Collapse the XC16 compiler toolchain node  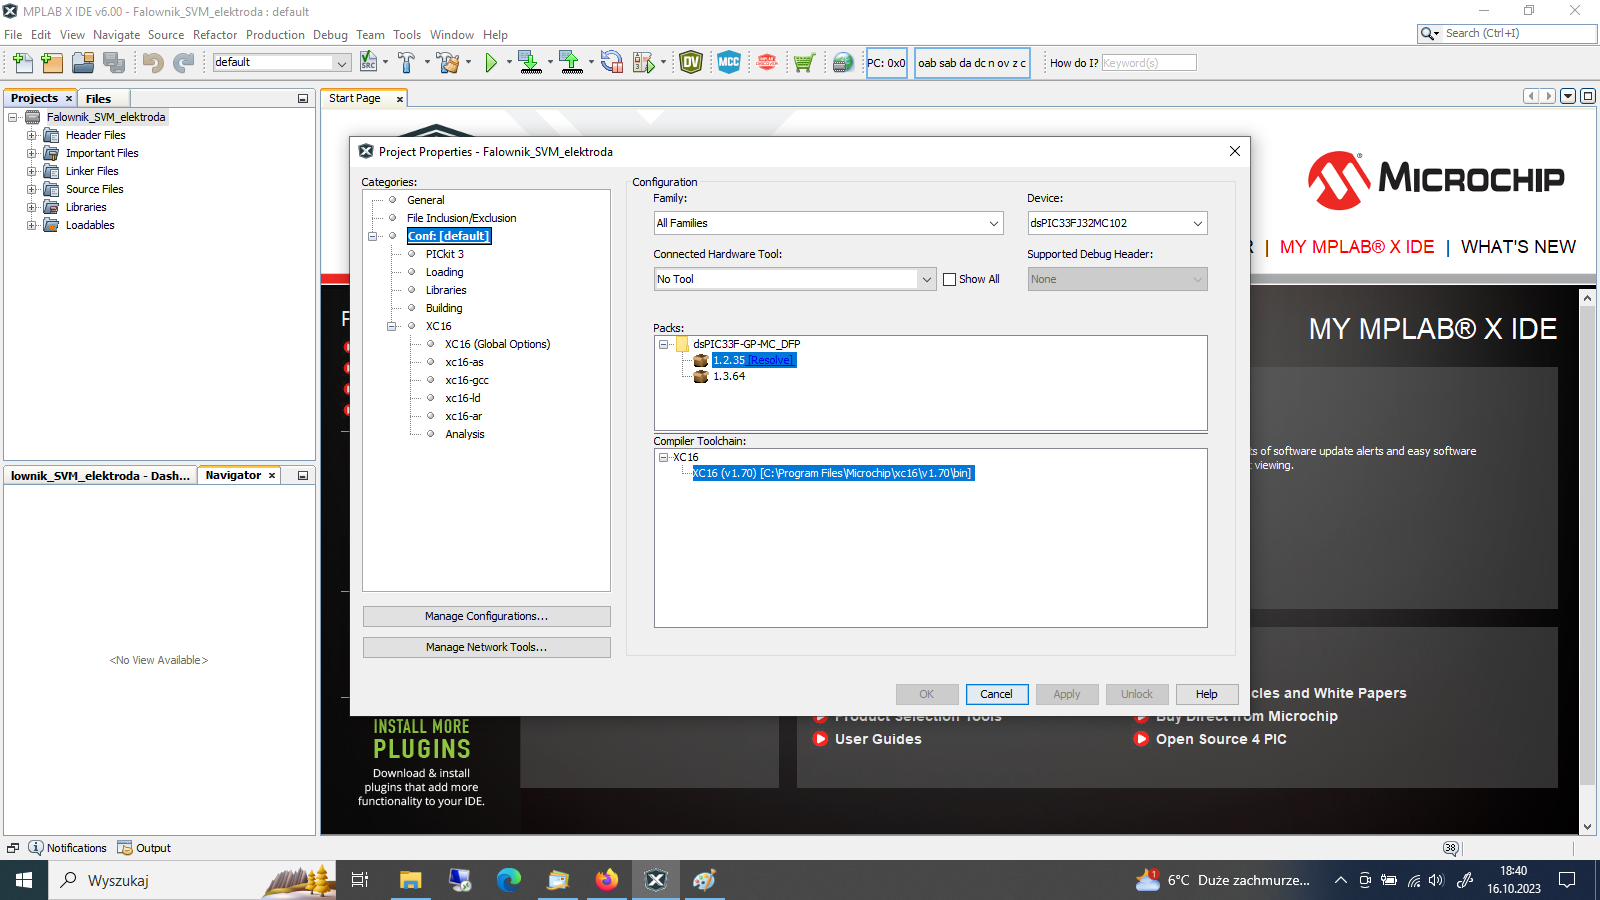click(x=663, y=457)
